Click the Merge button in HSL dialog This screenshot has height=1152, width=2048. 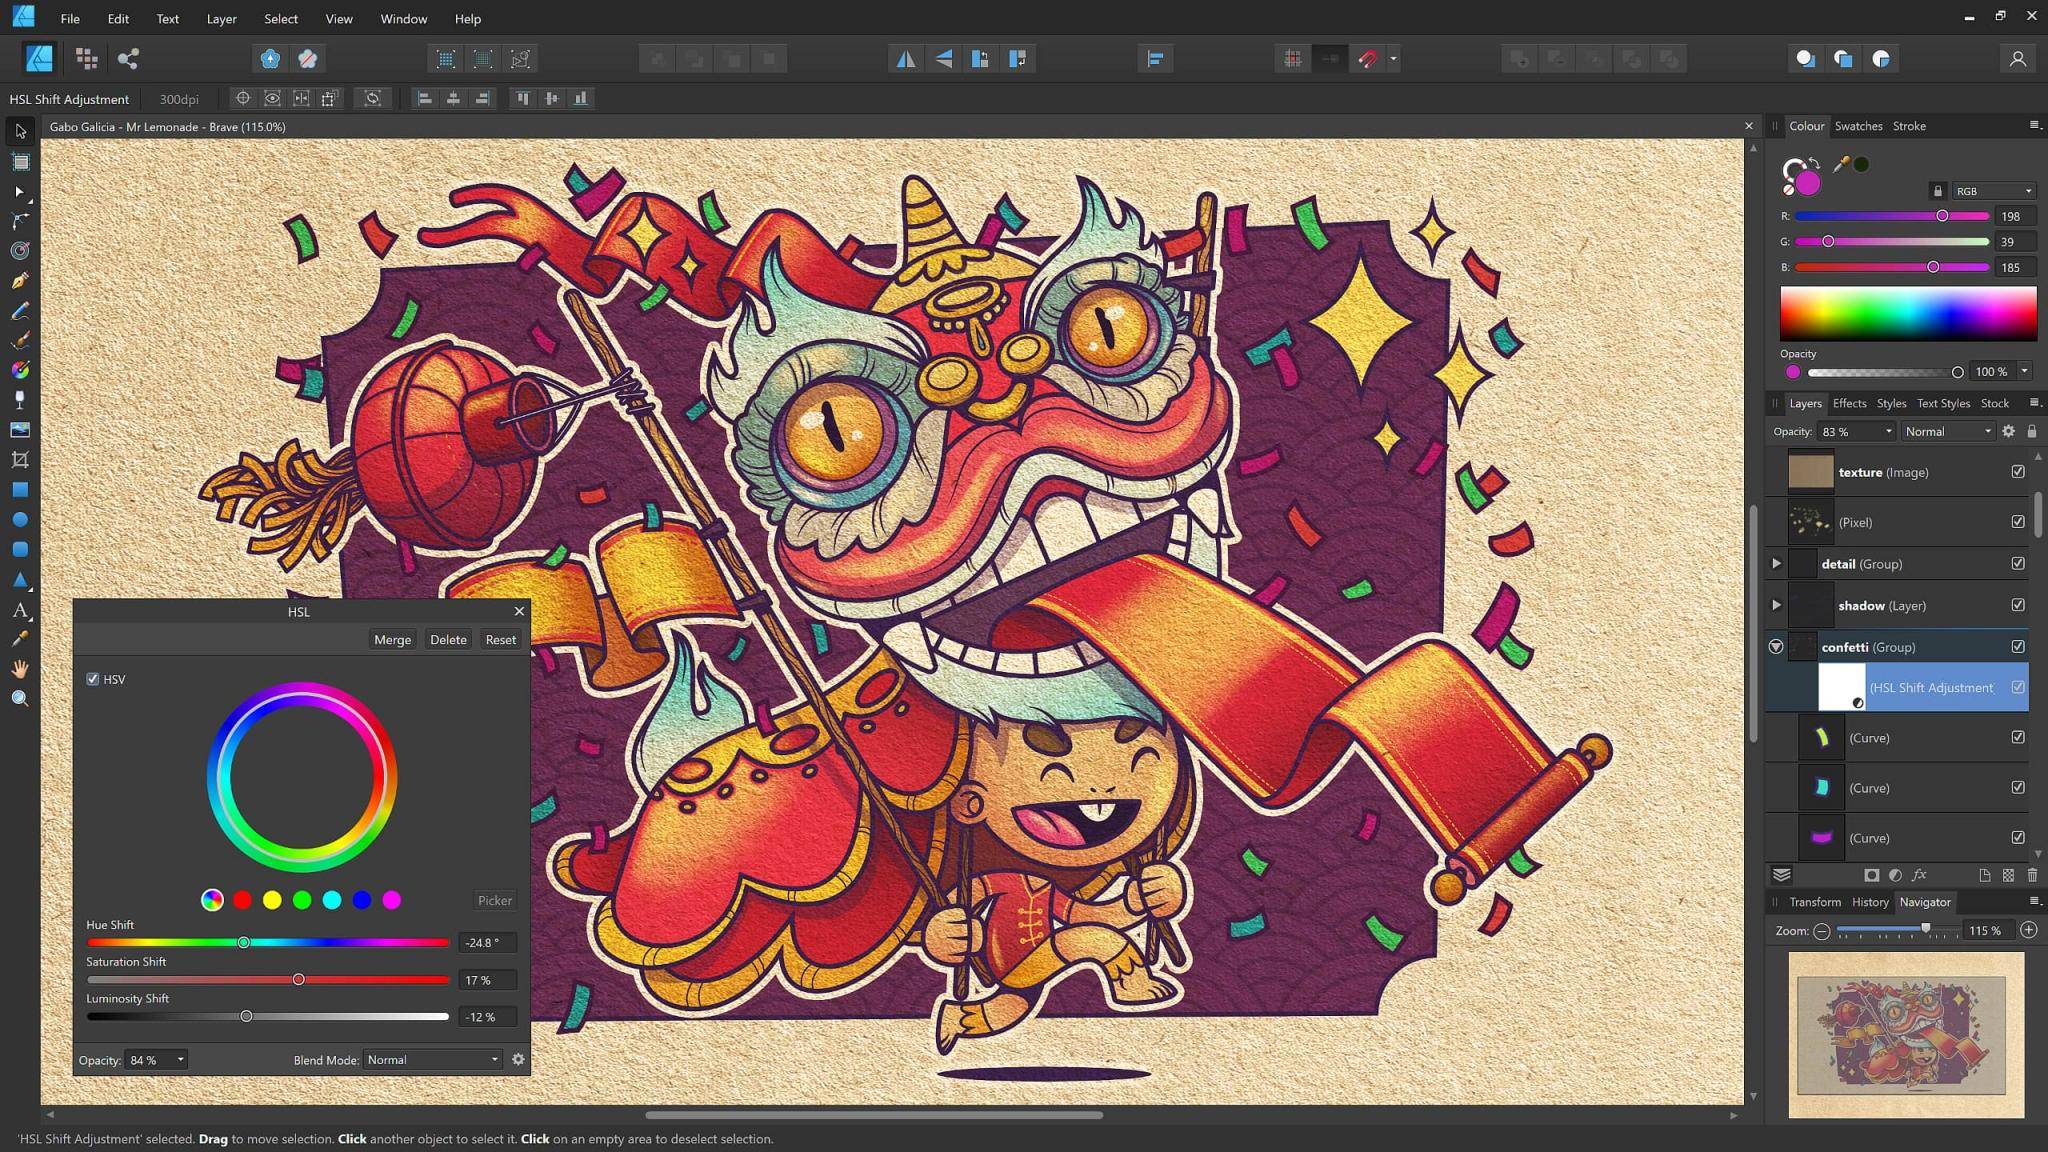pyautogui.click(x=392, y=639)
